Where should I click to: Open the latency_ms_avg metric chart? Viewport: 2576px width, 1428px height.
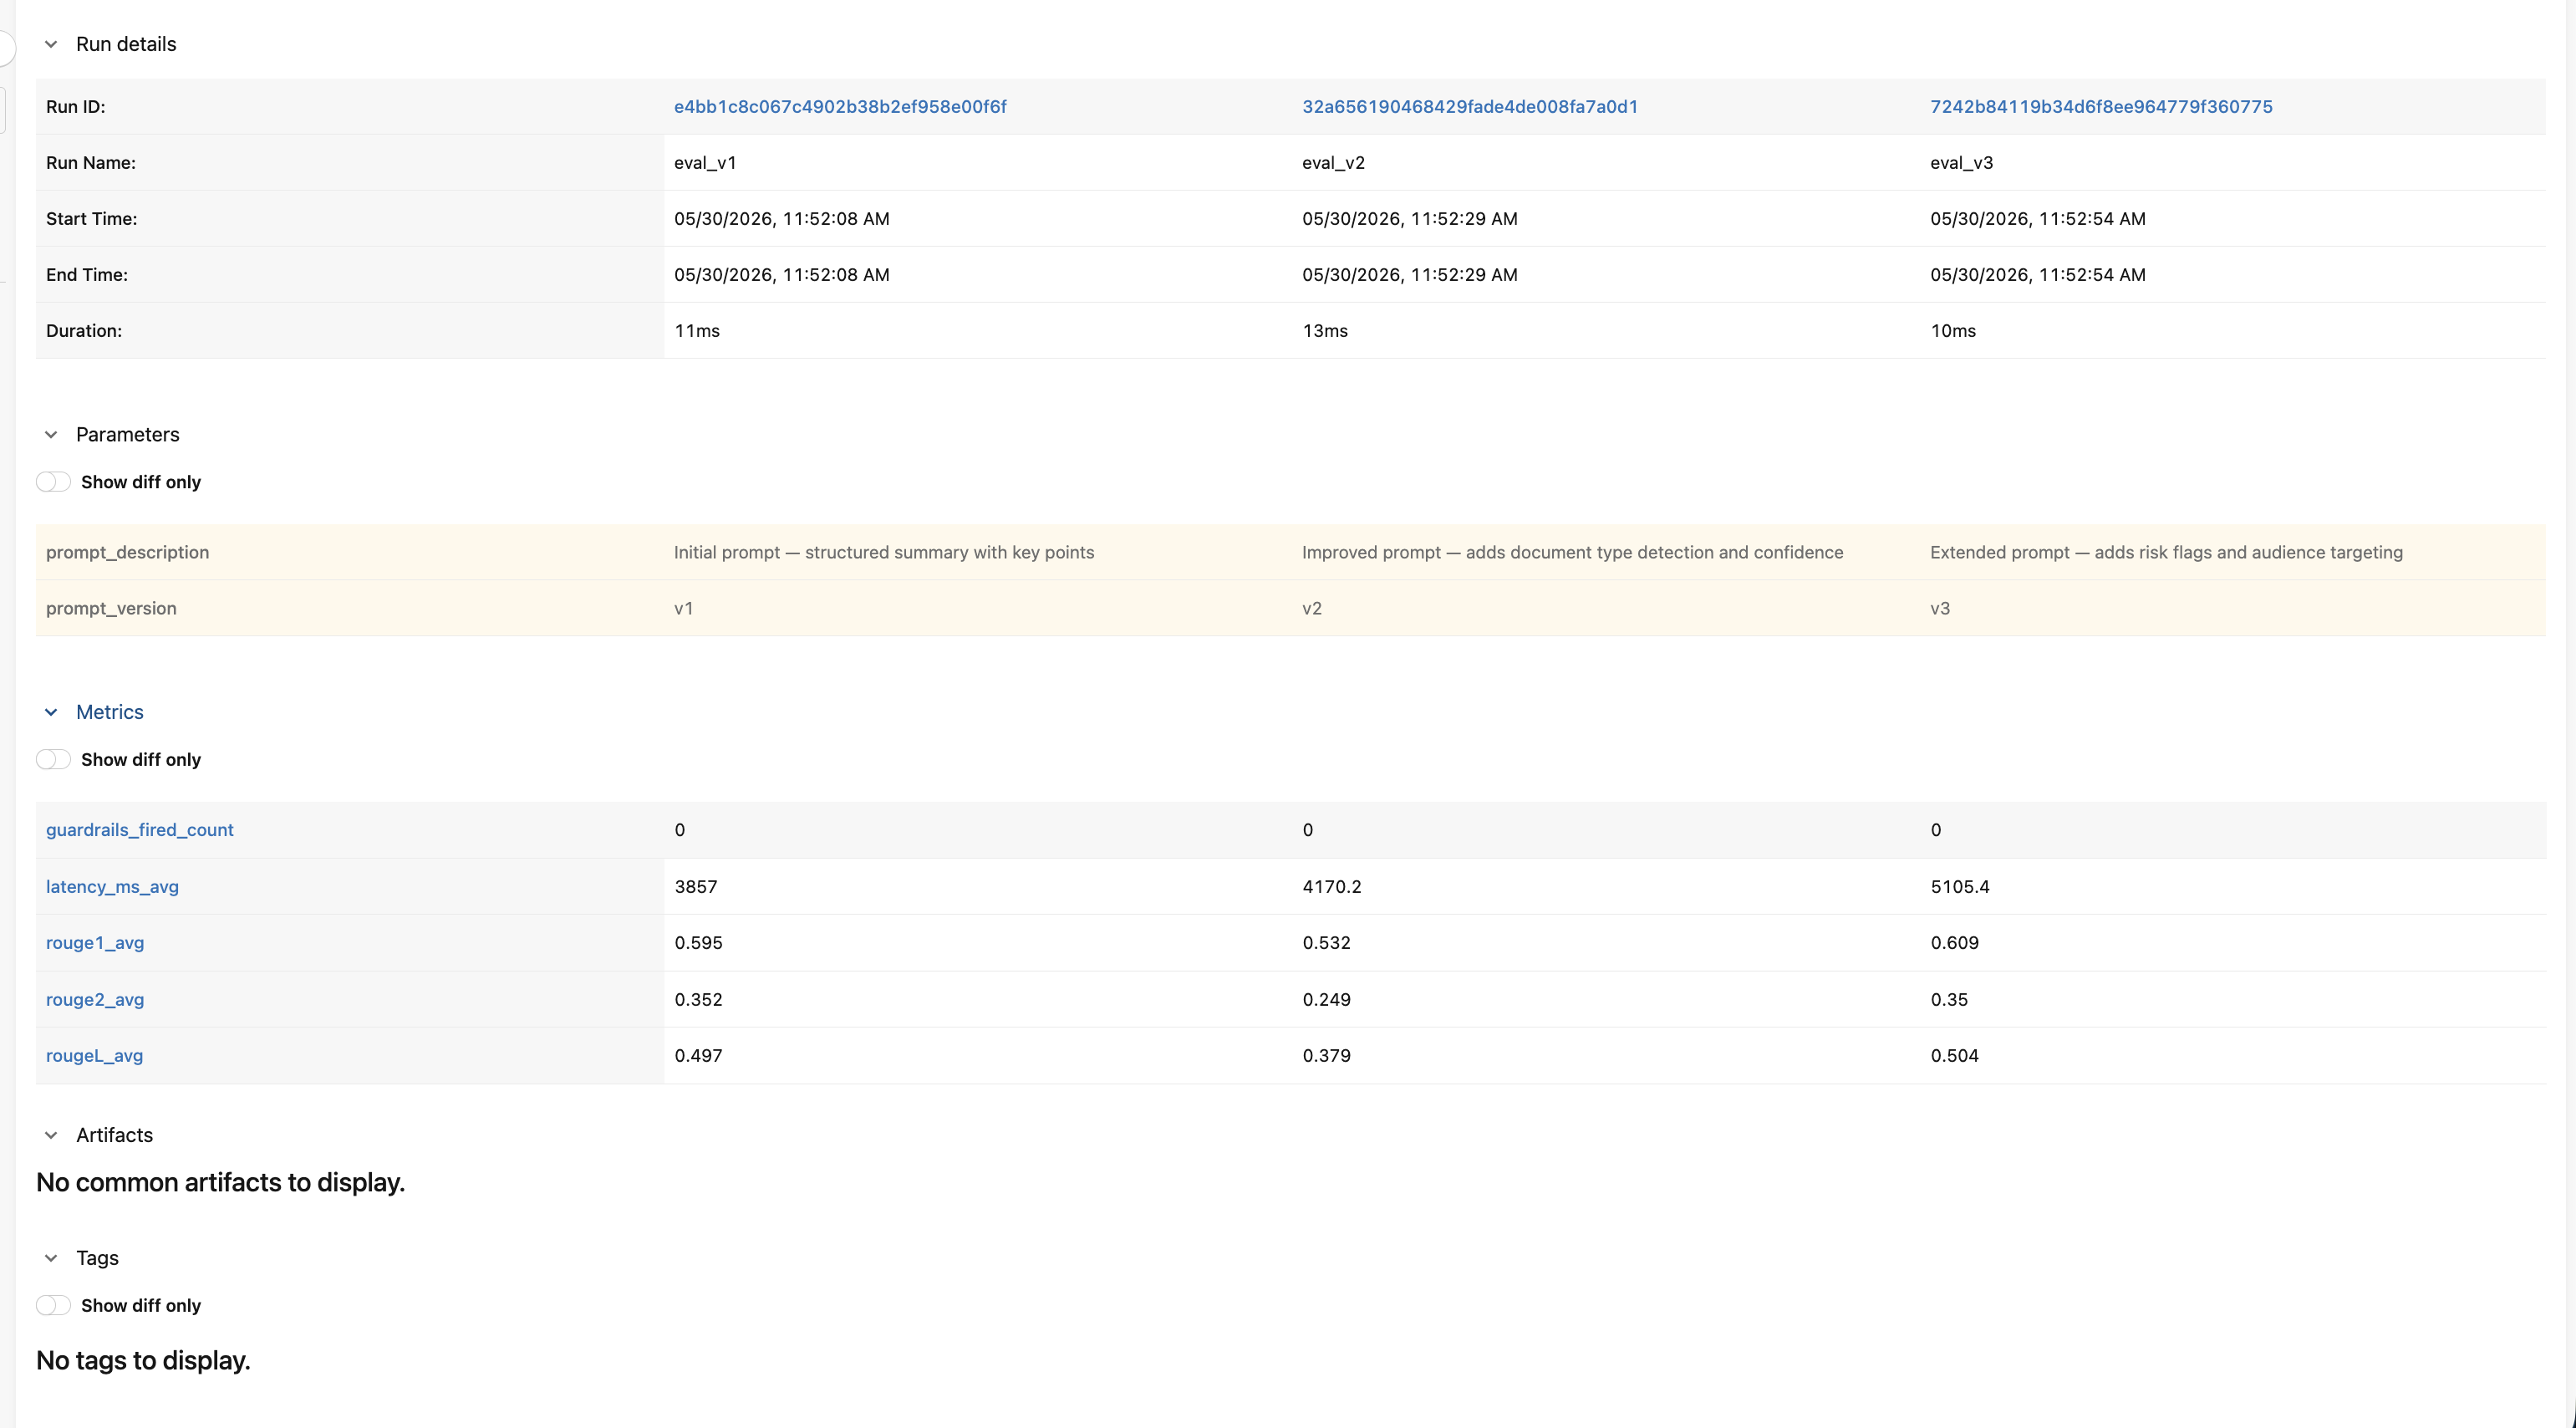(x=112, y=886)
